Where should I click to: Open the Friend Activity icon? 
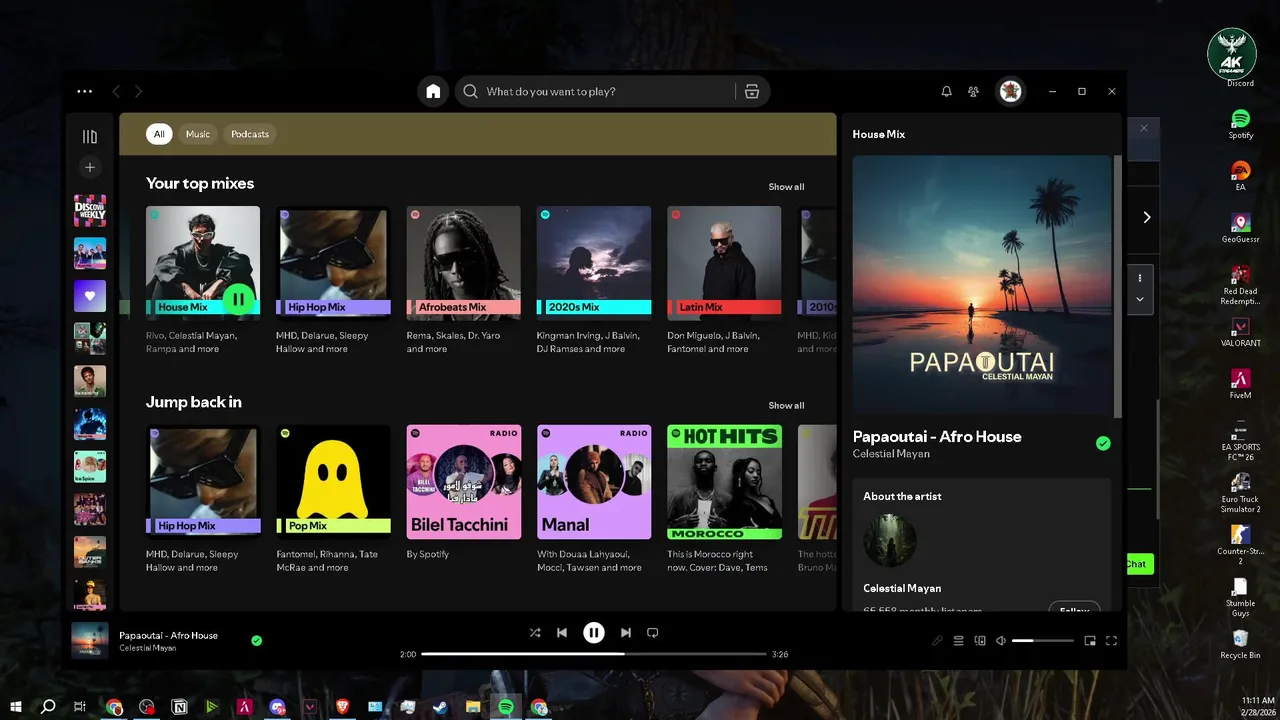pyautogui.click(x=973, y=91)
